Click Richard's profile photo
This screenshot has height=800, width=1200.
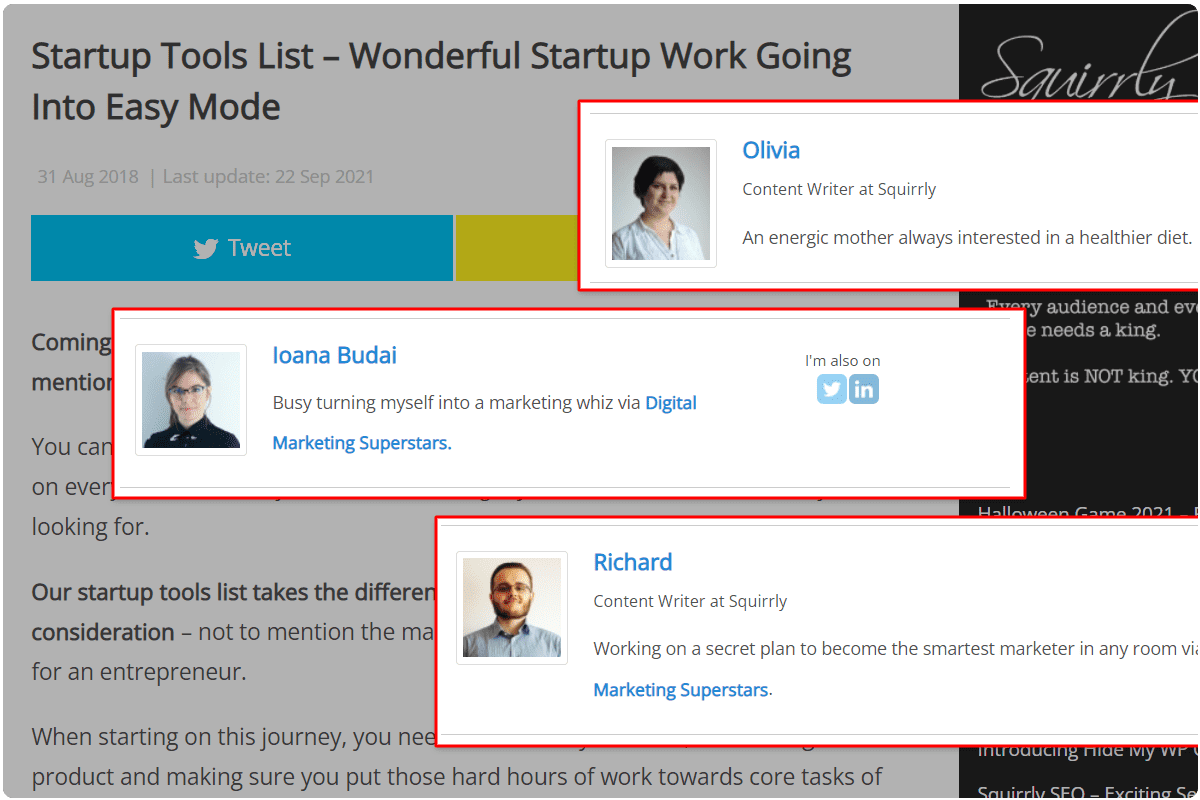pyautogui.click(x=512, y=608)
